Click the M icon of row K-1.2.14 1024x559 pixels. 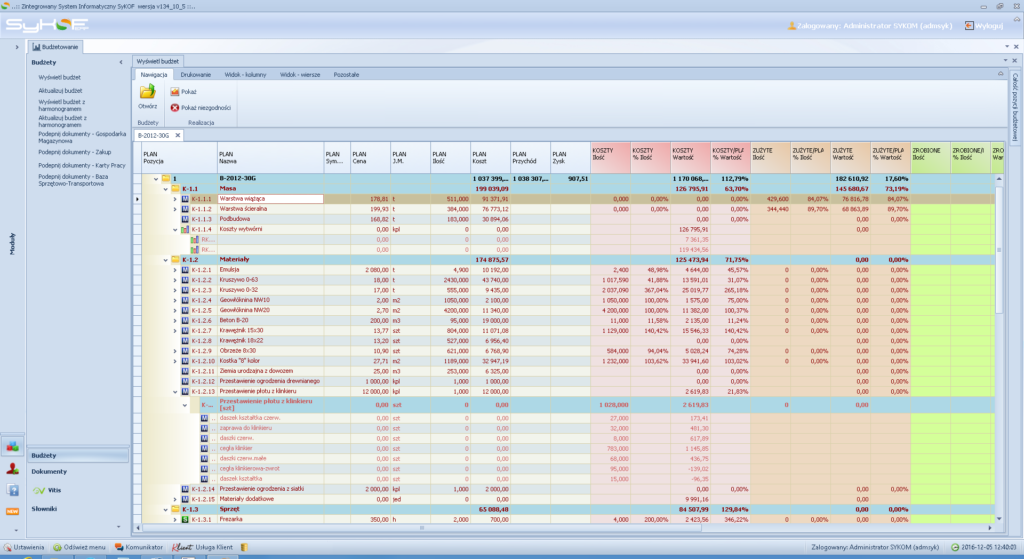click(x=185, y=489)
